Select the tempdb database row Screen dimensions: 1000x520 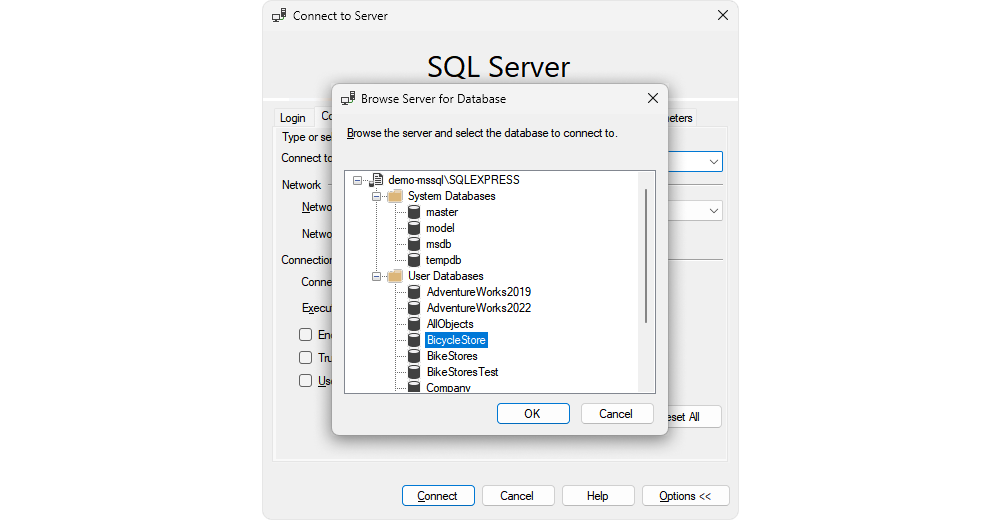(x=443, y=260)
